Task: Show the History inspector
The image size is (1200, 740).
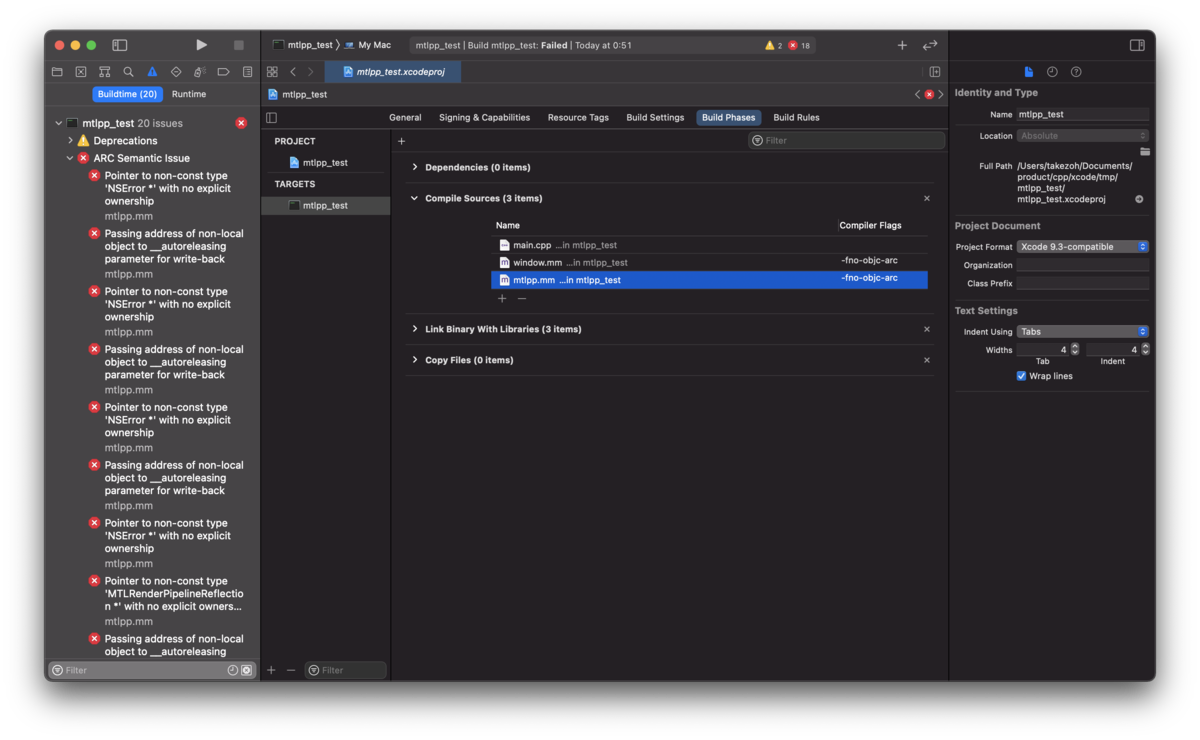Action: tap(1052, 72)
